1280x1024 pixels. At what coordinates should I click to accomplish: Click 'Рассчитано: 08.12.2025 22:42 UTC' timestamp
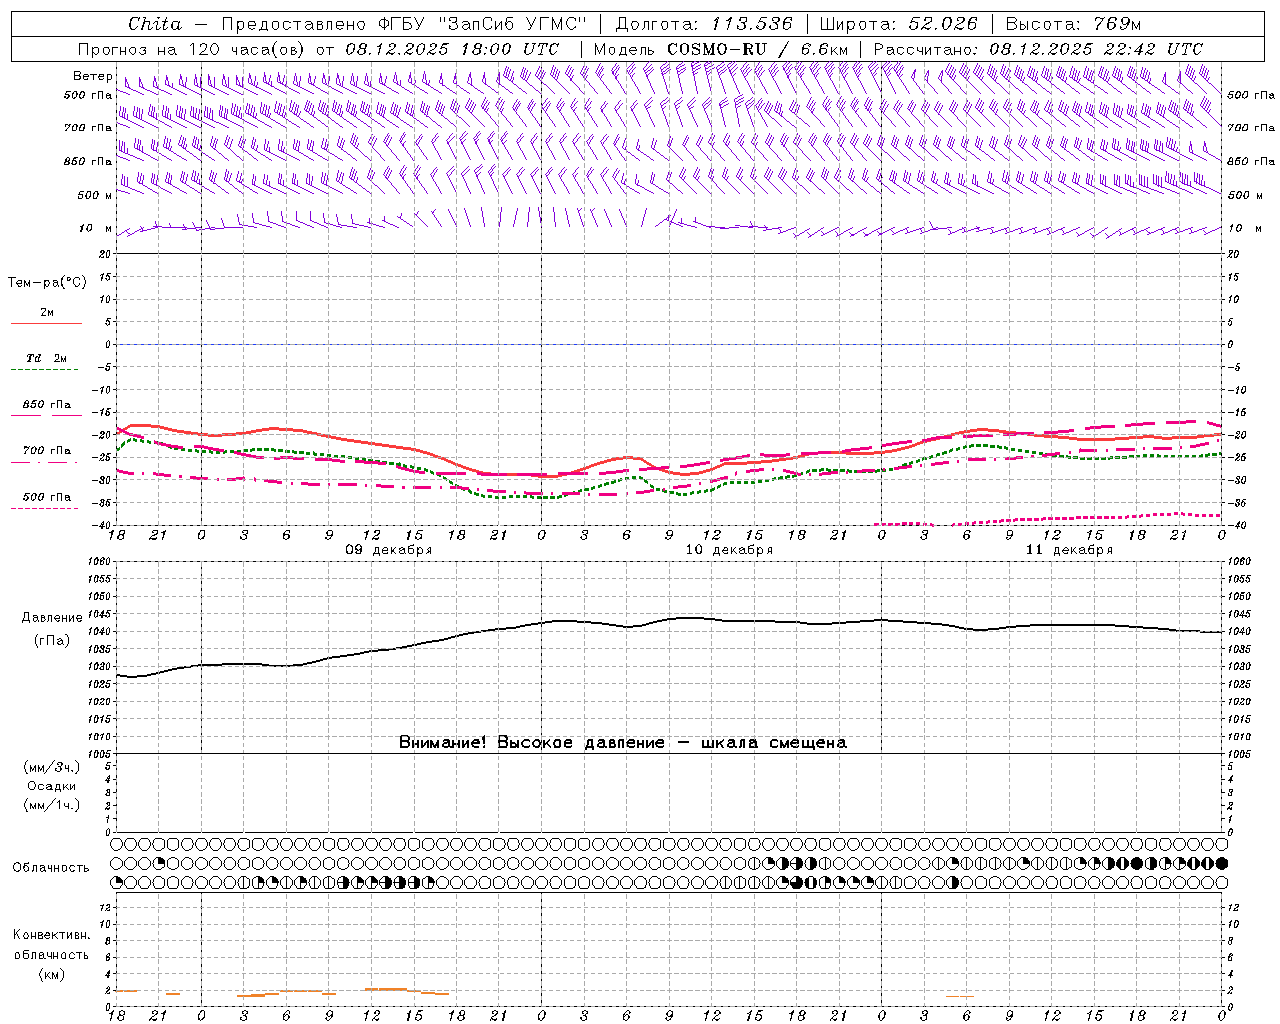click(x=1038, y=49)
